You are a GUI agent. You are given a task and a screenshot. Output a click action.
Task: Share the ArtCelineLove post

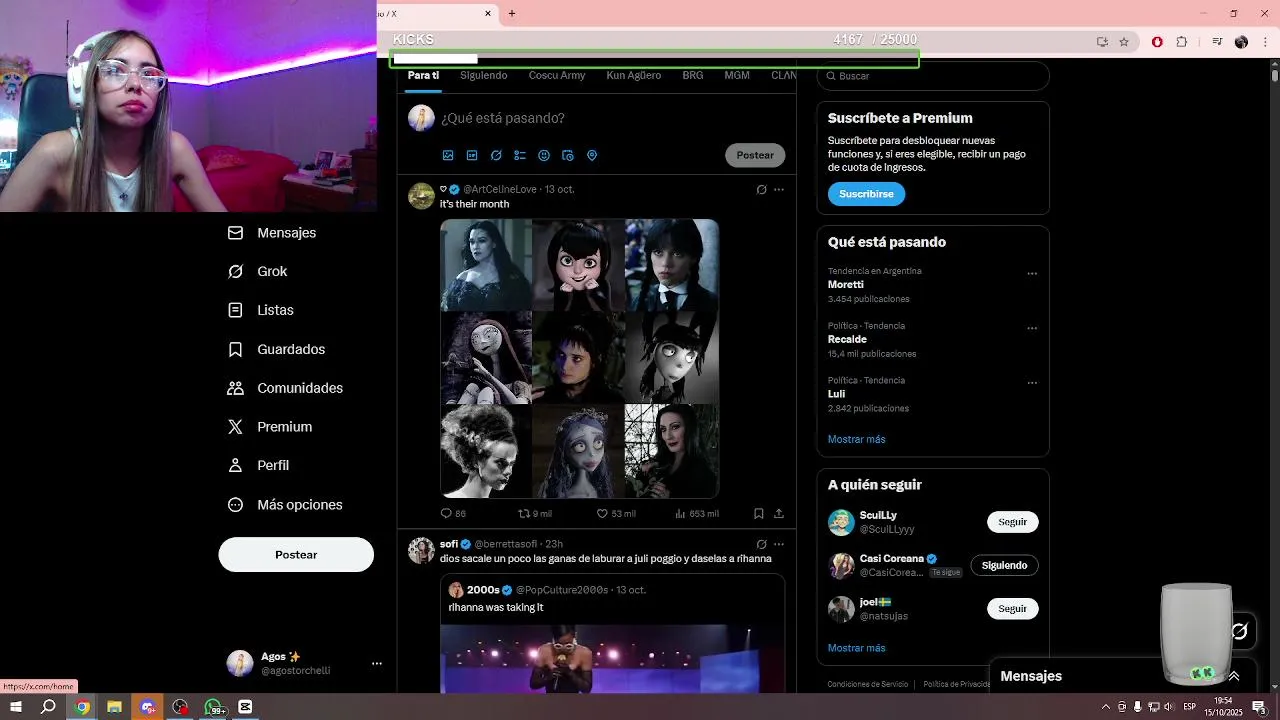pos(779,514)
